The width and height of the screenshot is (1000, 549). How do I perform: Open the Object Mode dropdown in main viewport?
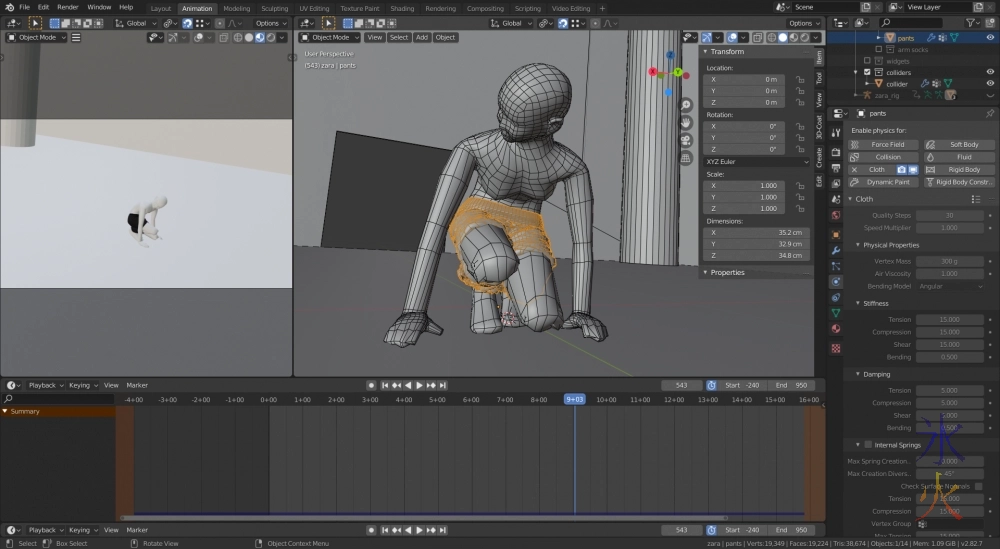click(x=330, y=37)
